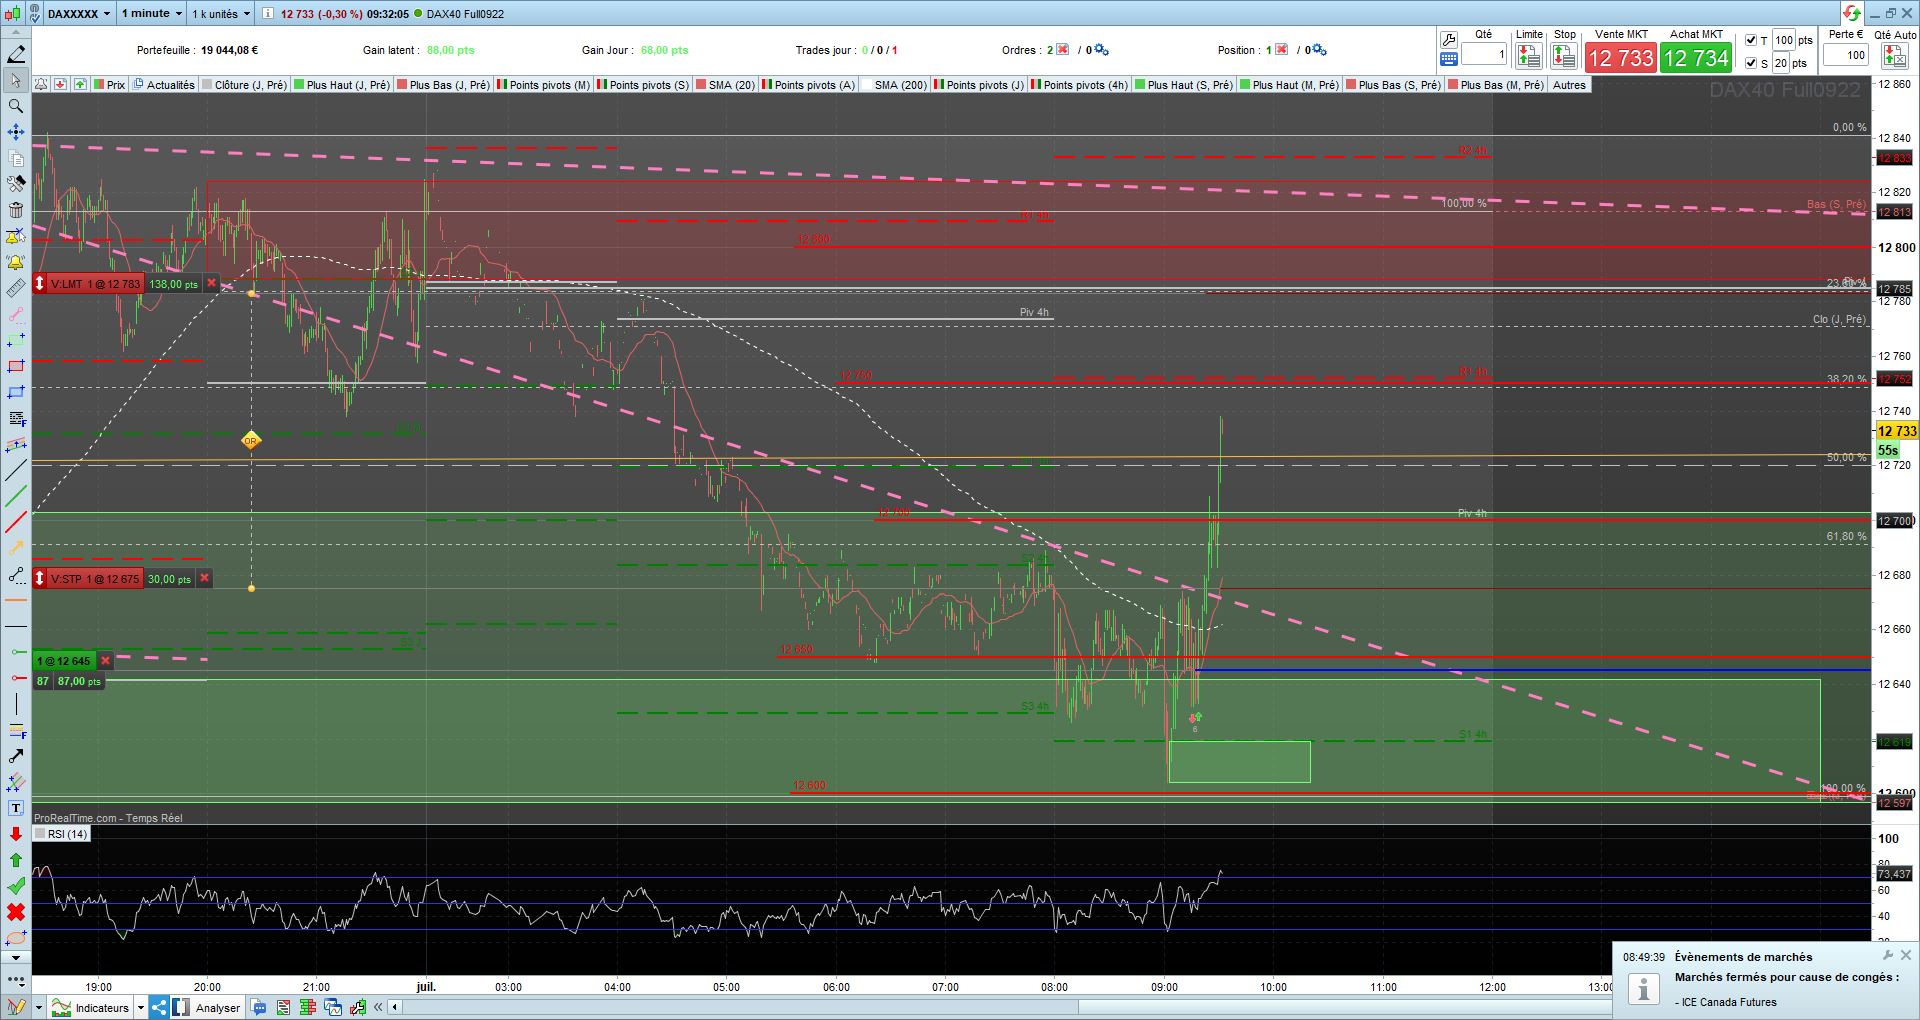Screen dimensions: 1920x1020
Task: Toggle the SMA (20) indicator
Action: click(726, 85)
